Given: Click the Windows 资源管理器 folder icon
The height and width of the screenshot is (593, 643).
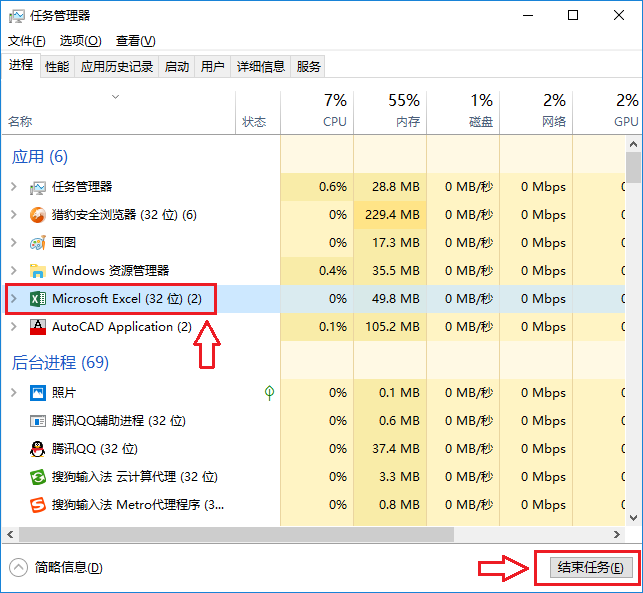Looking at the screenshot, I should tap(38, 271).
